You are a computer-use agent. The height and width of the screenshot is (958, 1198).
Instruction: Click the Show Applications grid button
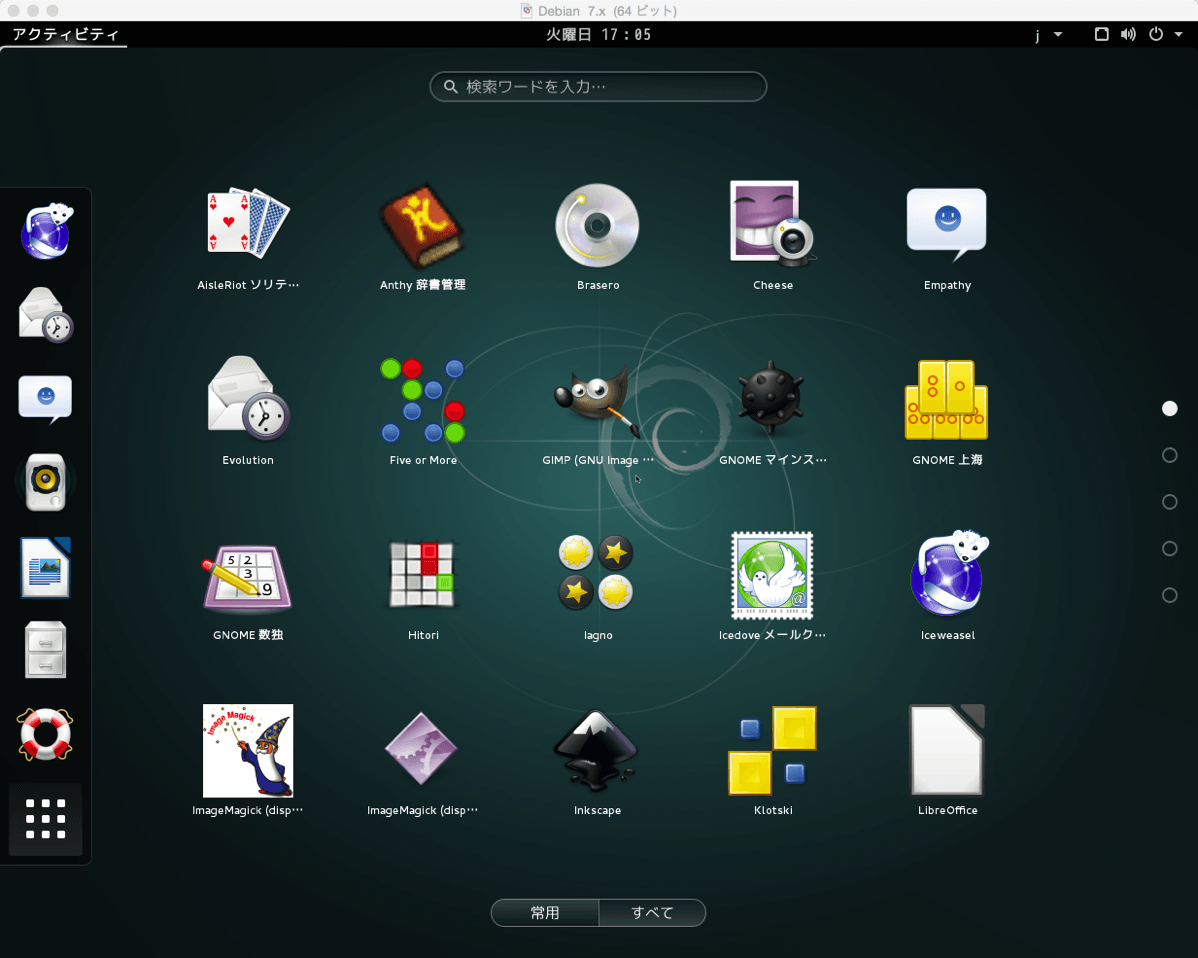(x=46, y=819)
